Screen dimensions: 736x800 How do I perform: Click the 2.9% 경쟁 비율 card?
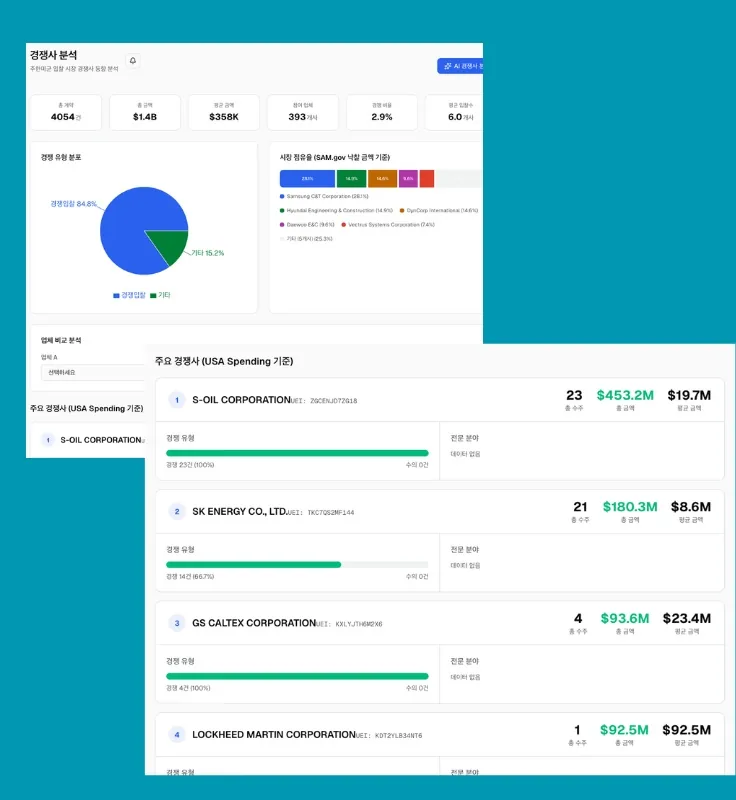382,112
